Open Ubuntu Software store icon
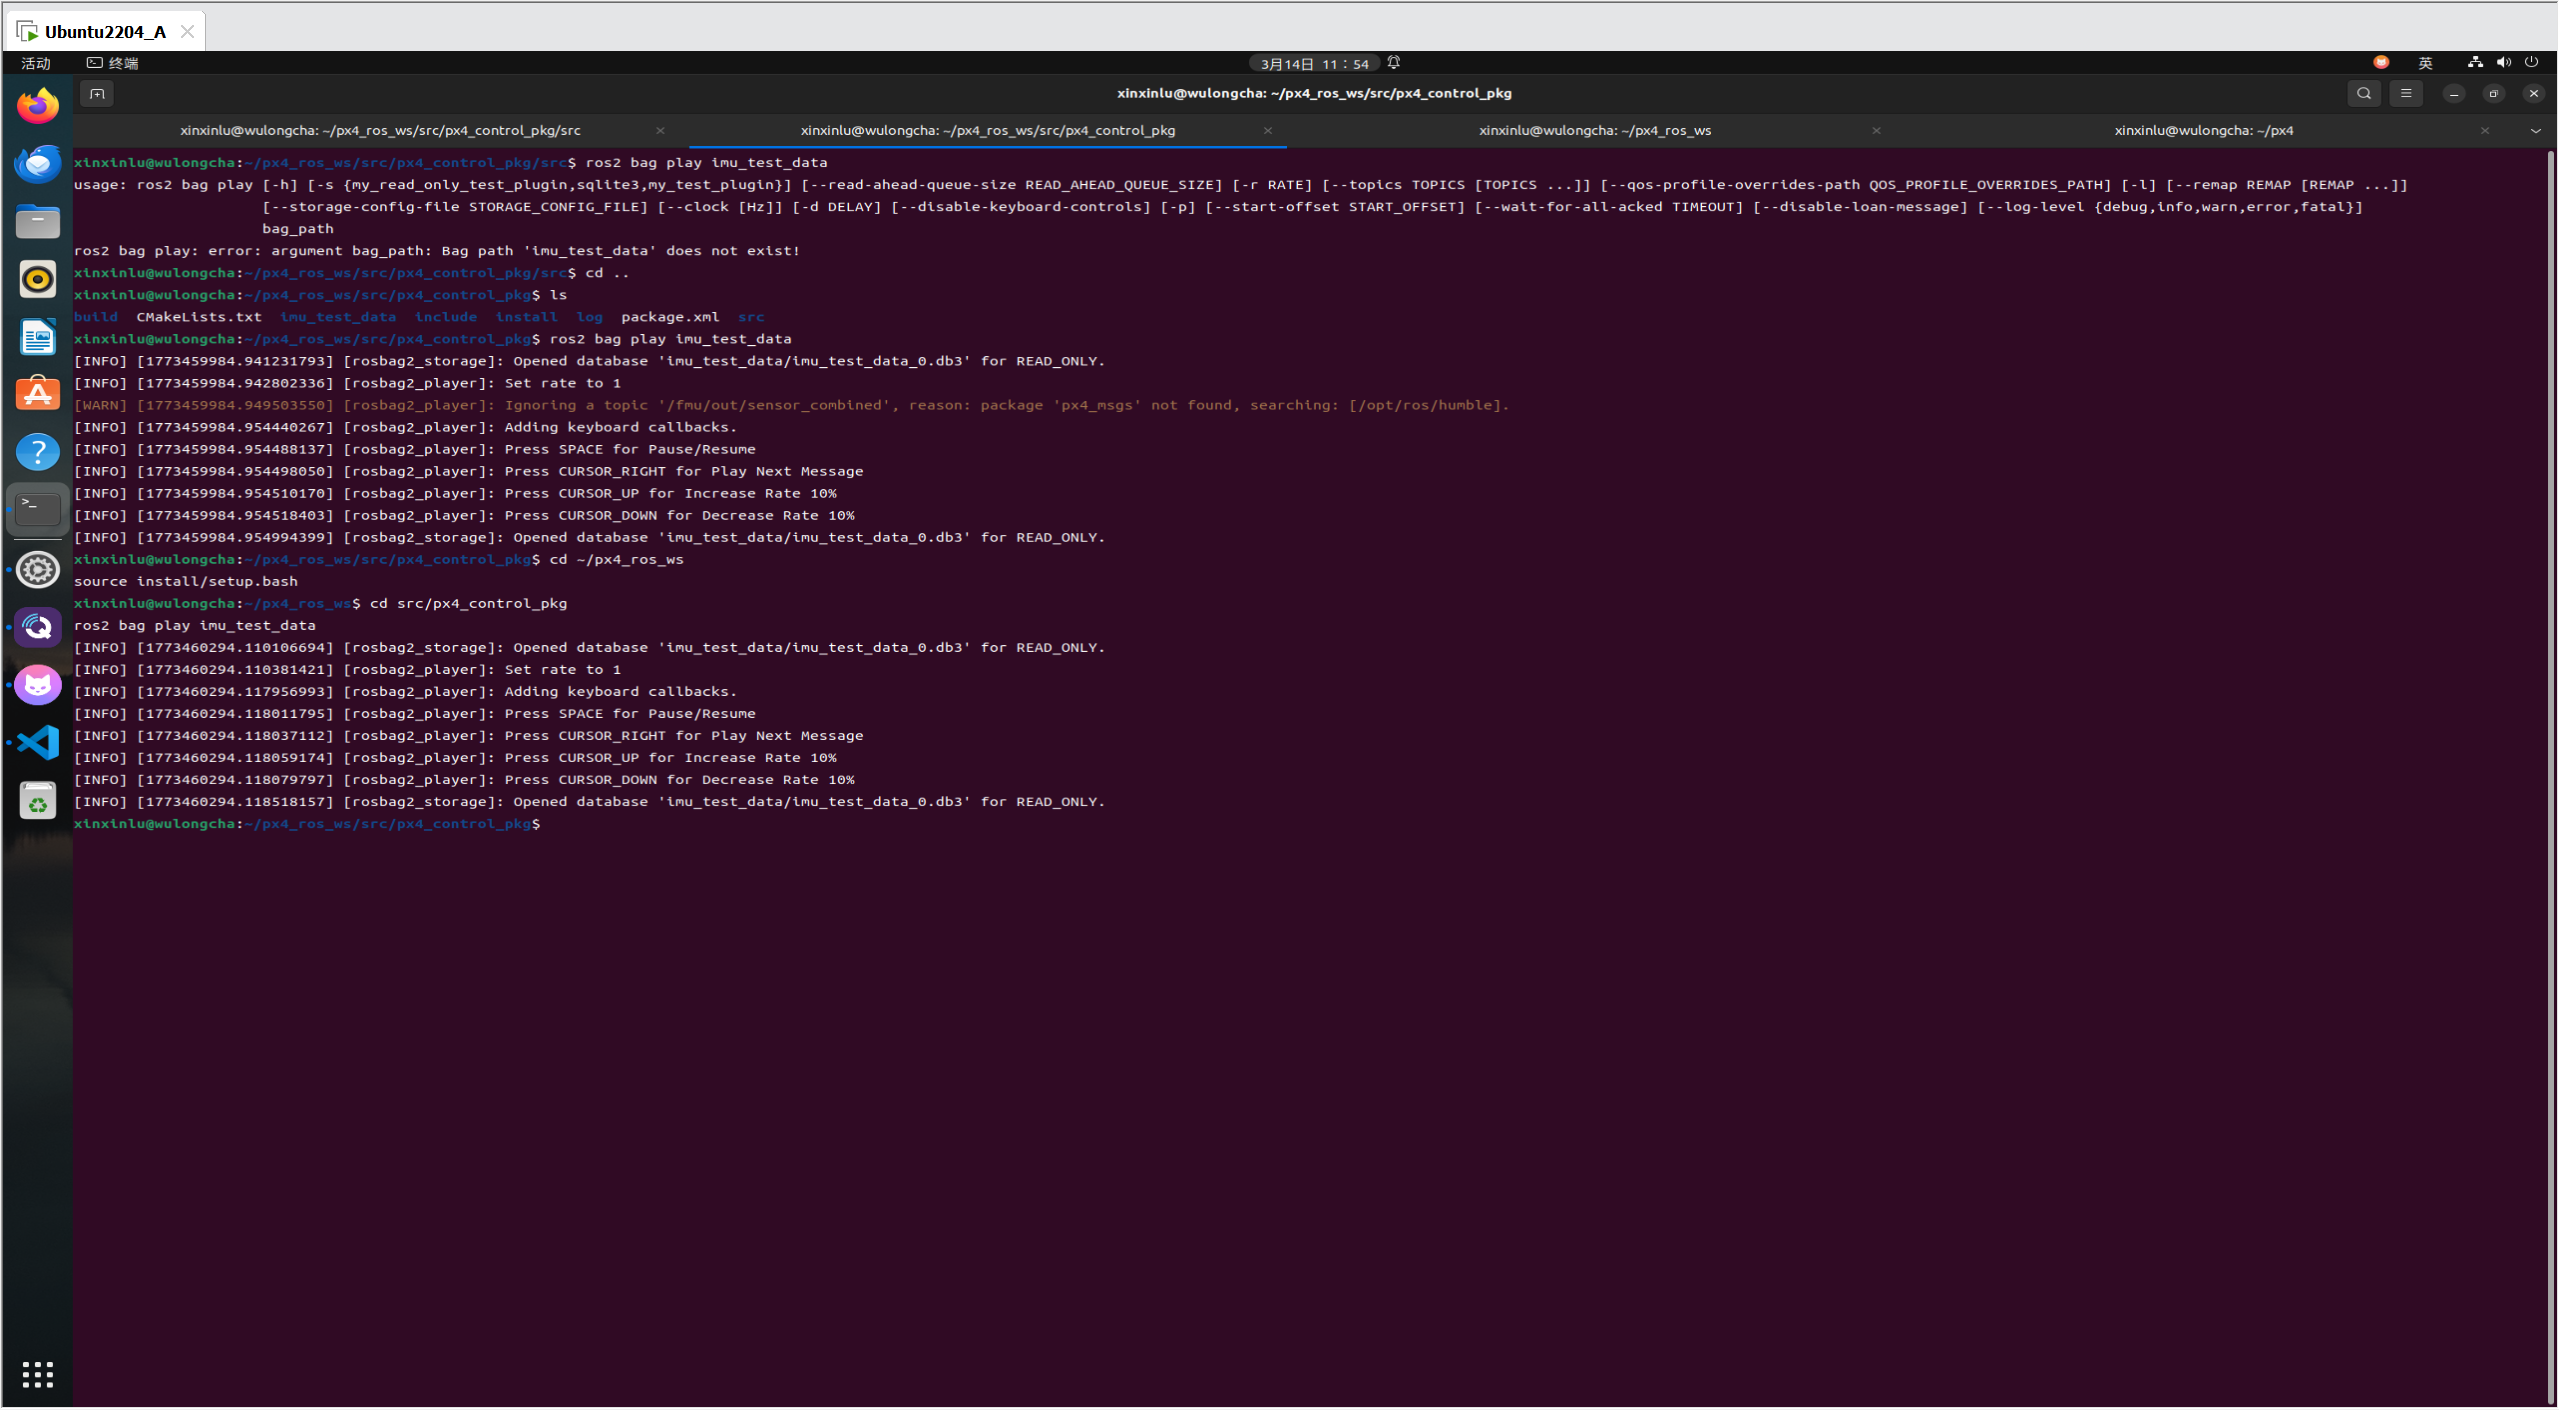The image size is (2559, 1410). [x=38, y=394]
